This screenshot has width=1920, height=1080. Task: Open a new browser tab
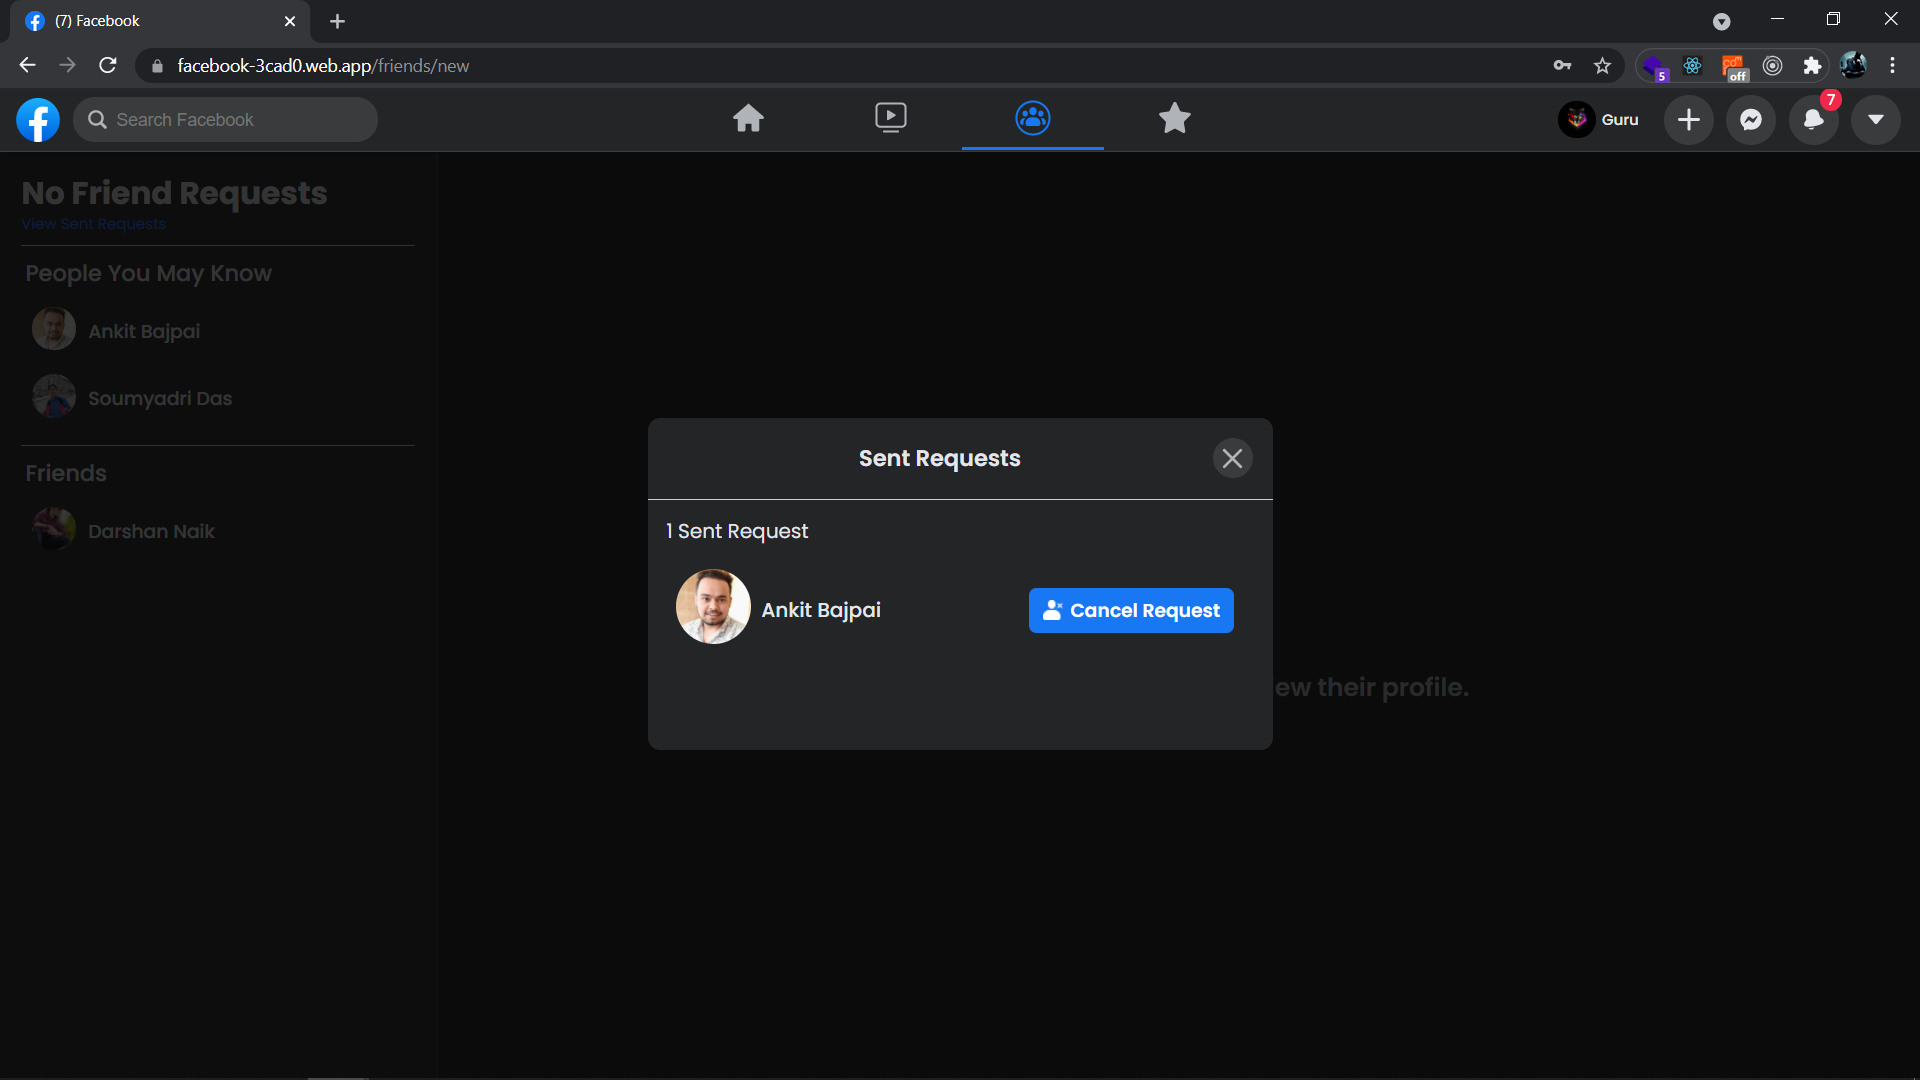click(337, 21)
